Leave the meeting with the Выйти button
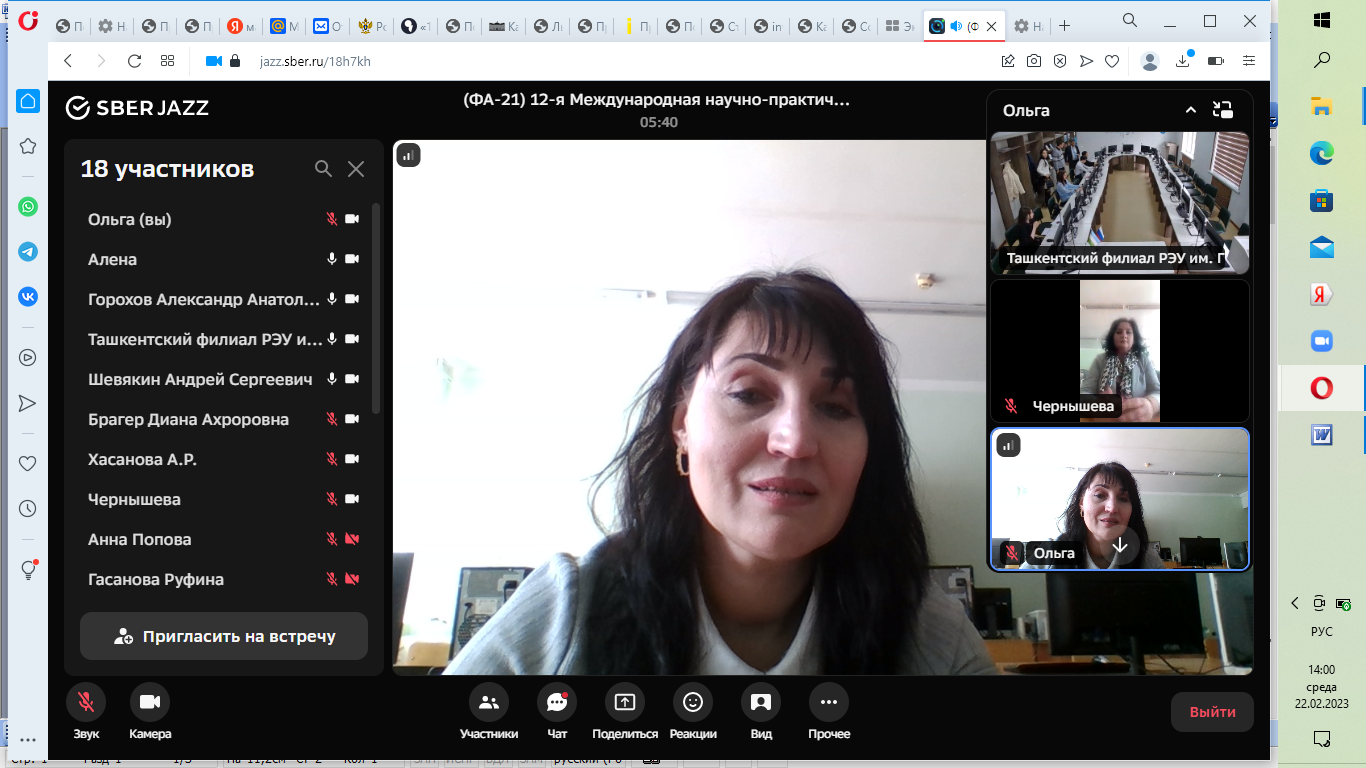This screenshot has height=768, width=1366. pyautogui.click(x=1212, y=712)
